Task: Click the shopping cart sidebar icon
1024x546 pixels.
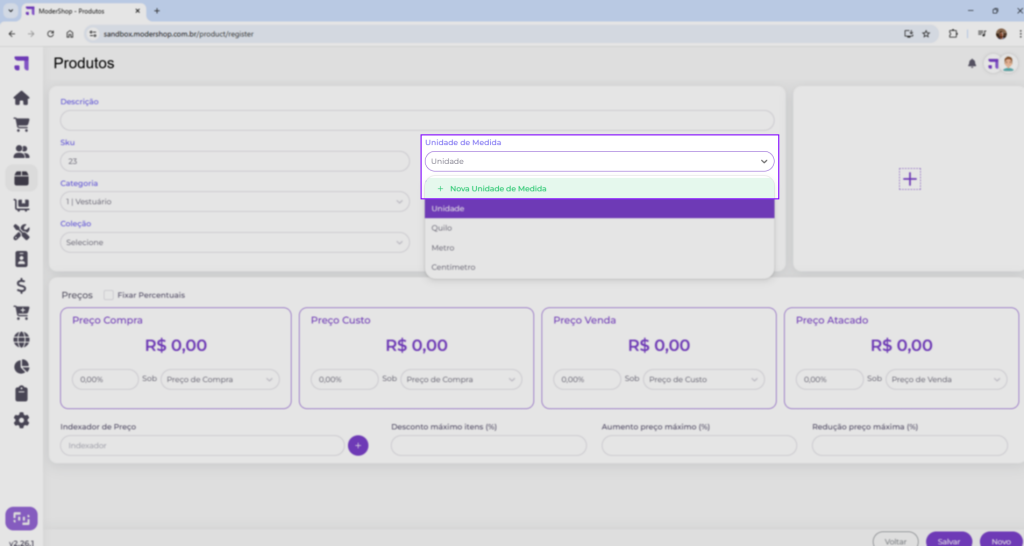Action: click(21, 125)
